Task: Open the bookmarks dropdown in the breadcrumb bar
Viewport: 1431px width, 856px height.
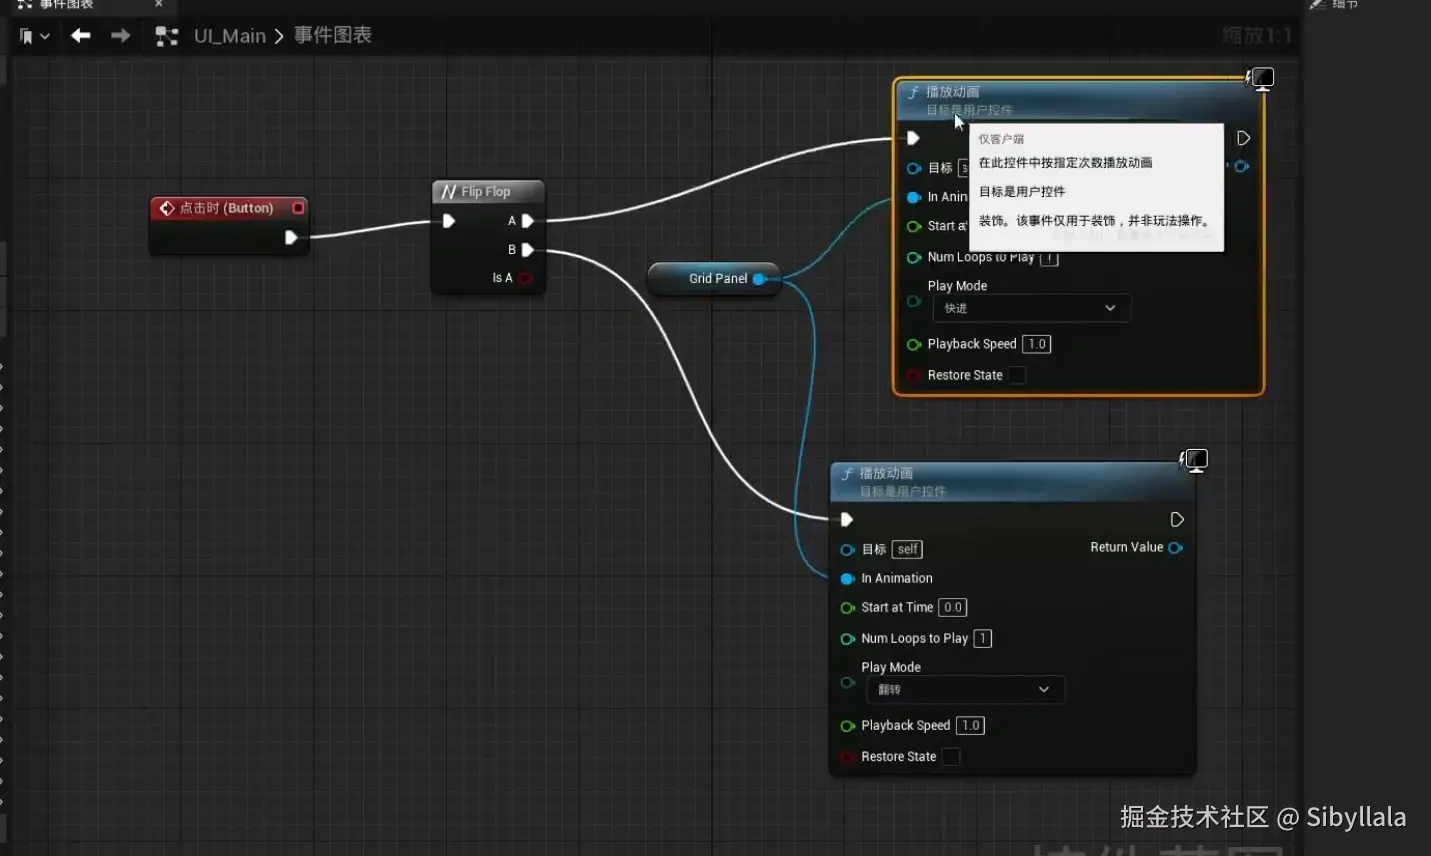Action: click(34, 36)
